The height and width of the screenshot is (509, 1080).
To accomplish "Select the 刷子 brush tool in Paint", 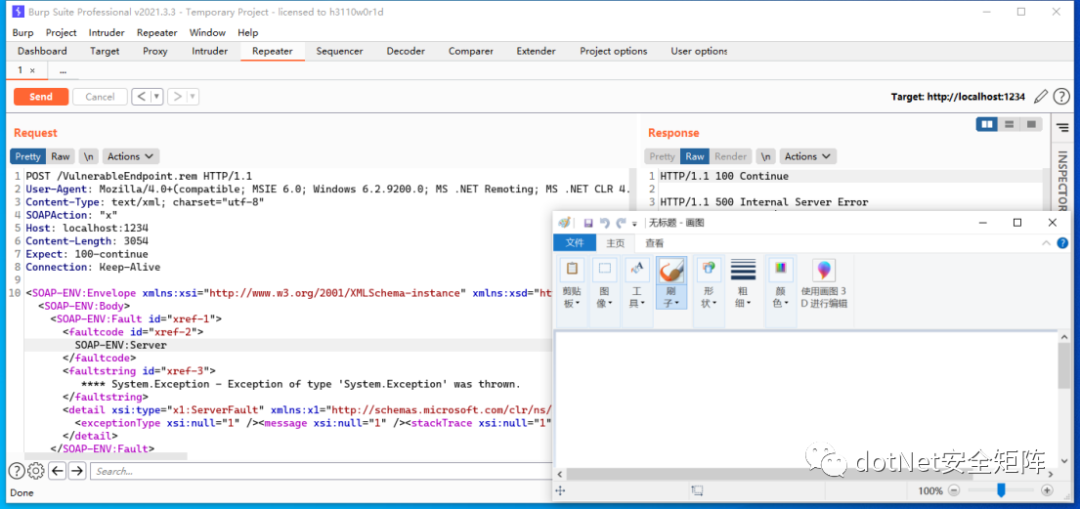I will (672, 284).
